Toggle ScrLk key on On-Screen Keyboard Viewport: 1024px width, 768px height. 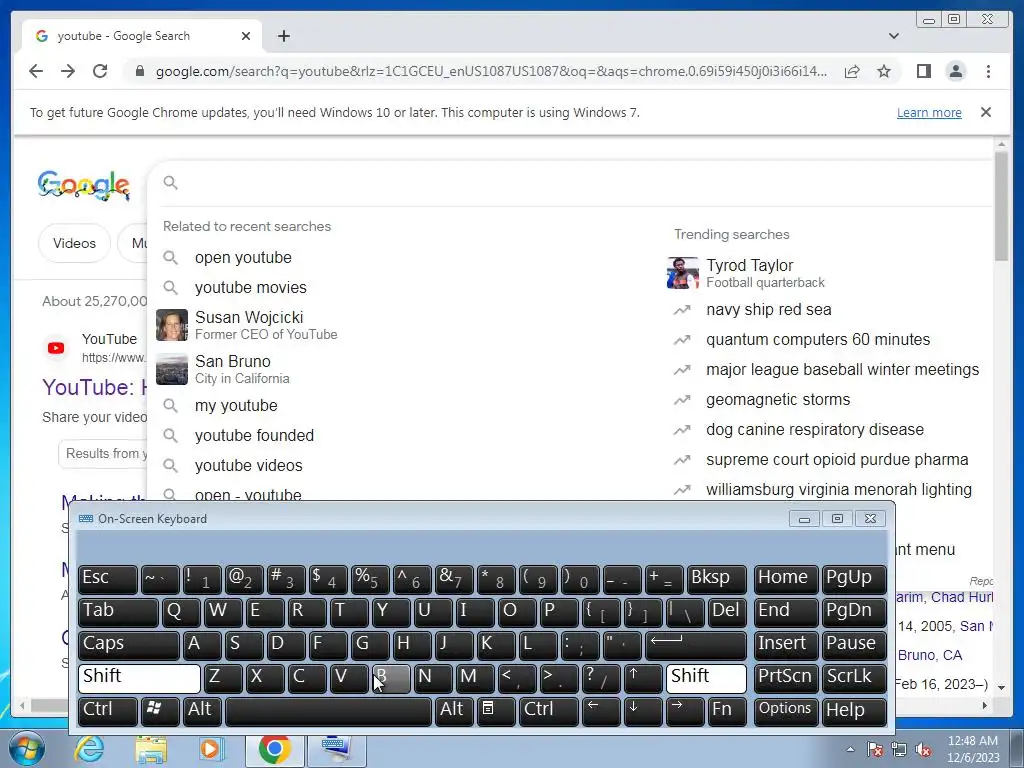[x=854, y=677]
